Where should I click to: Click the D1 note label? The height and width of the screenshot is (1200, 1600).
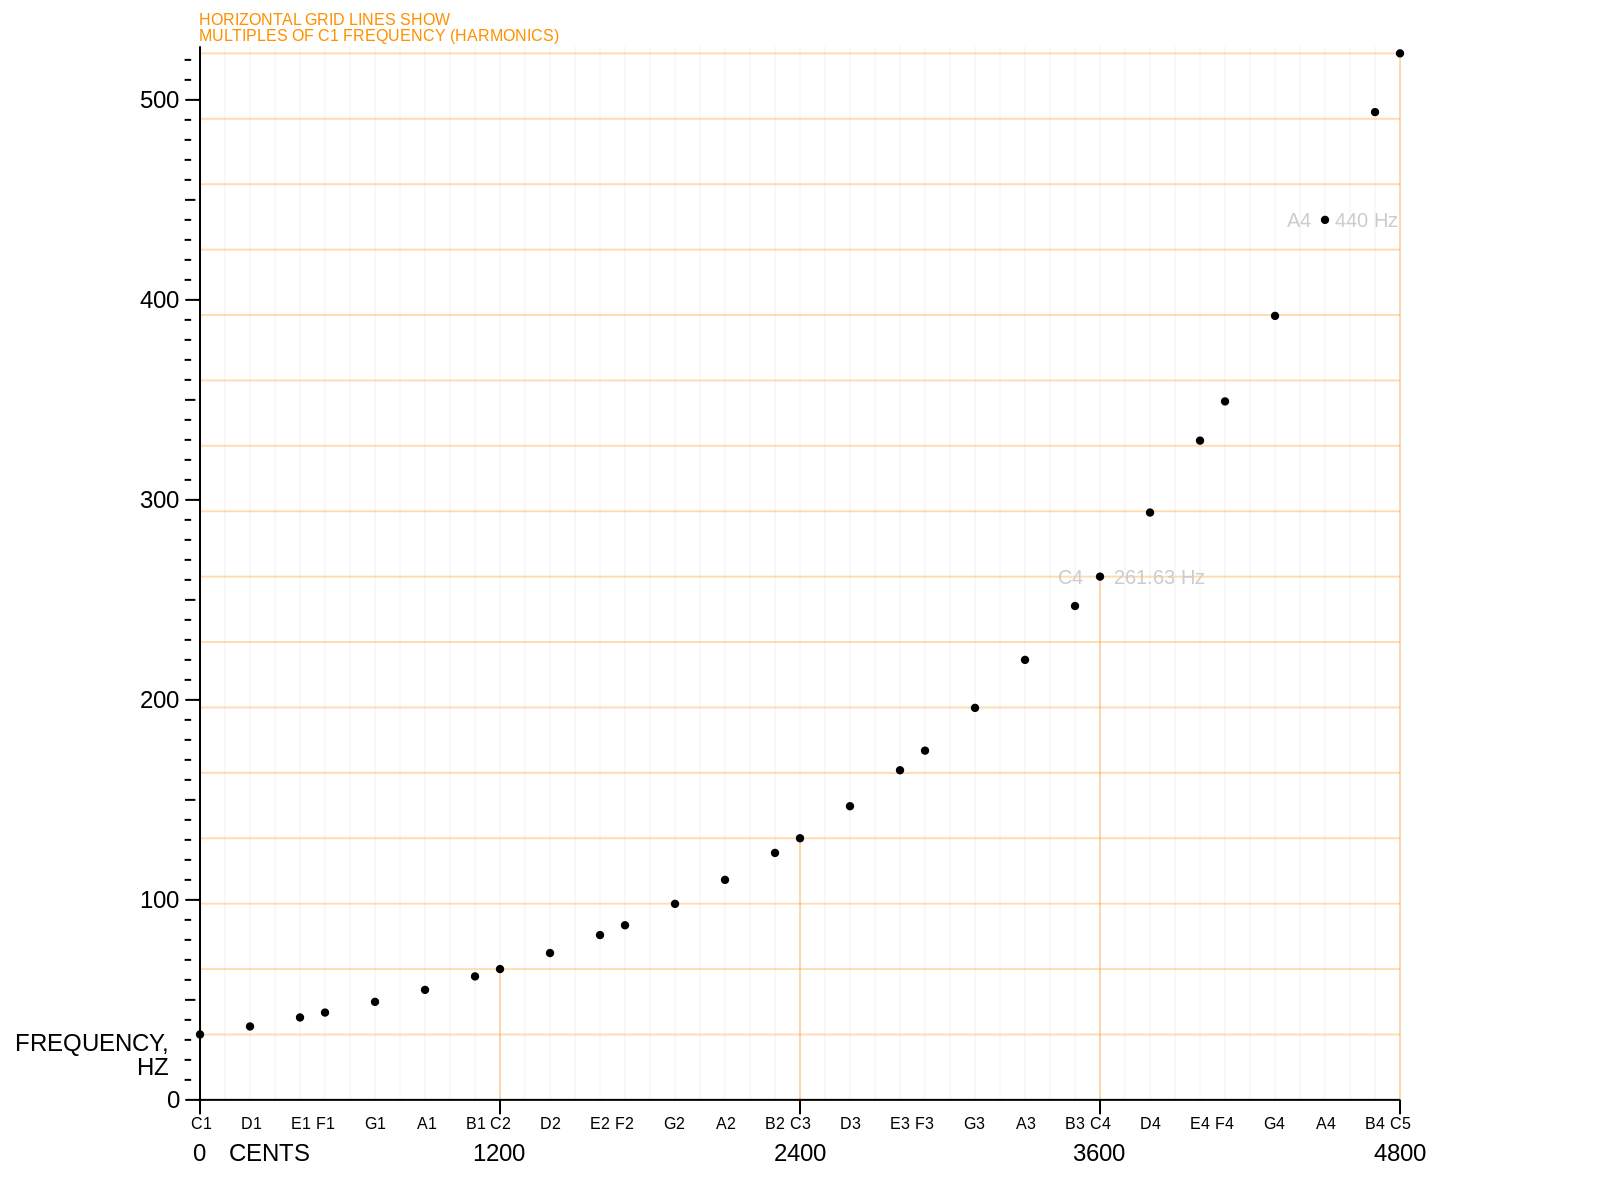251,1123
